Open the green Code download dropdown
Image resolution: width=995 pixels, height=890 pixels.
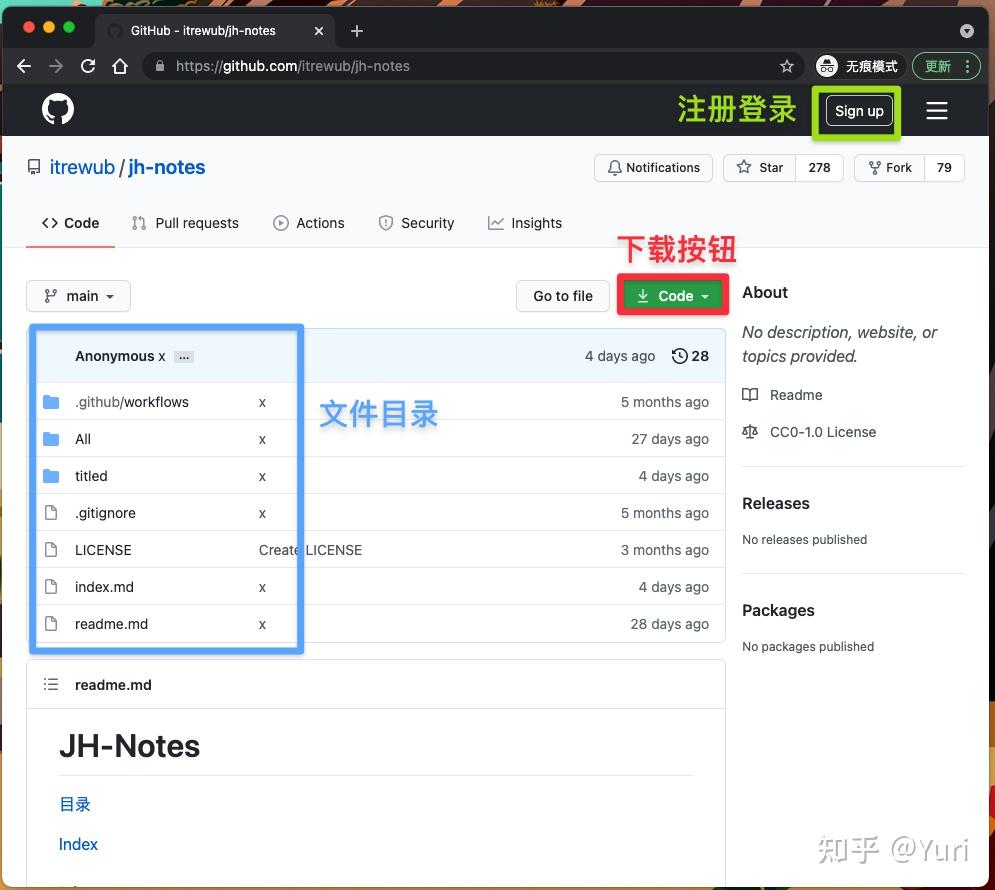[673, 296]
